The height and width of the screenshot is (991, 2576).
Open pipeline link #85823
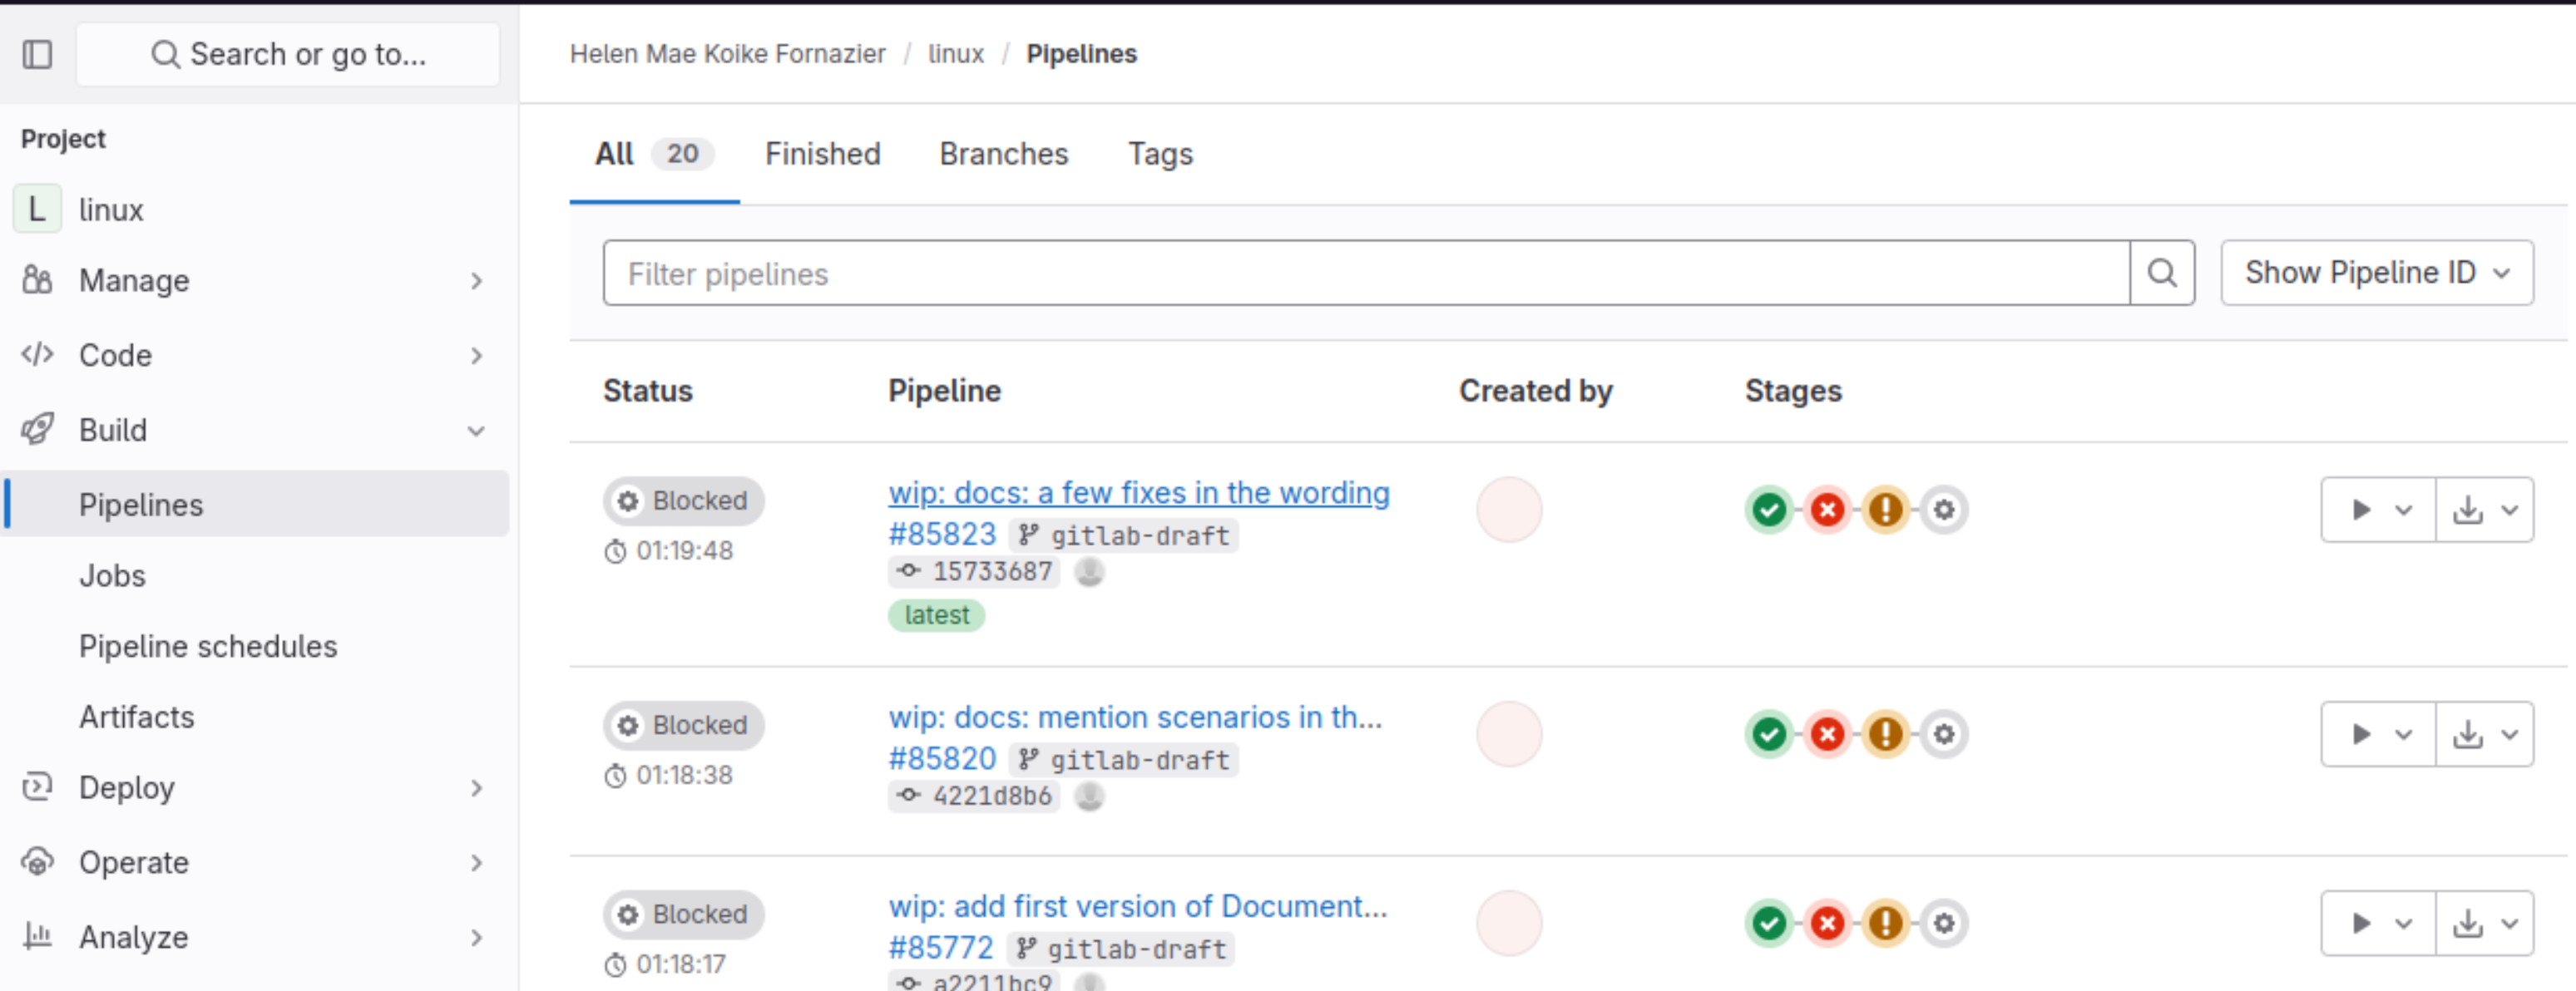point(942,534)
